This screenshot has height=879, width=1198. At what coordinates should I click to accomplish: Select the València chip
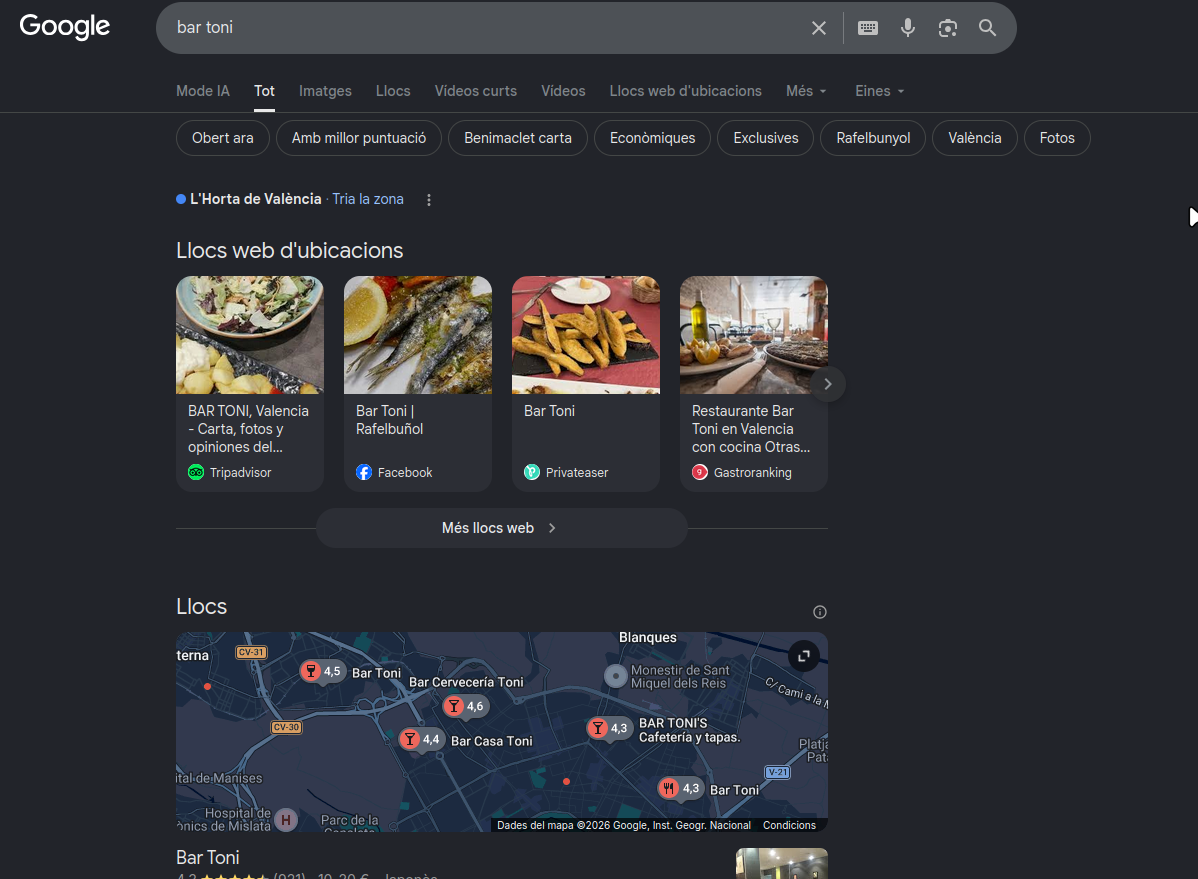click(975, 138)
